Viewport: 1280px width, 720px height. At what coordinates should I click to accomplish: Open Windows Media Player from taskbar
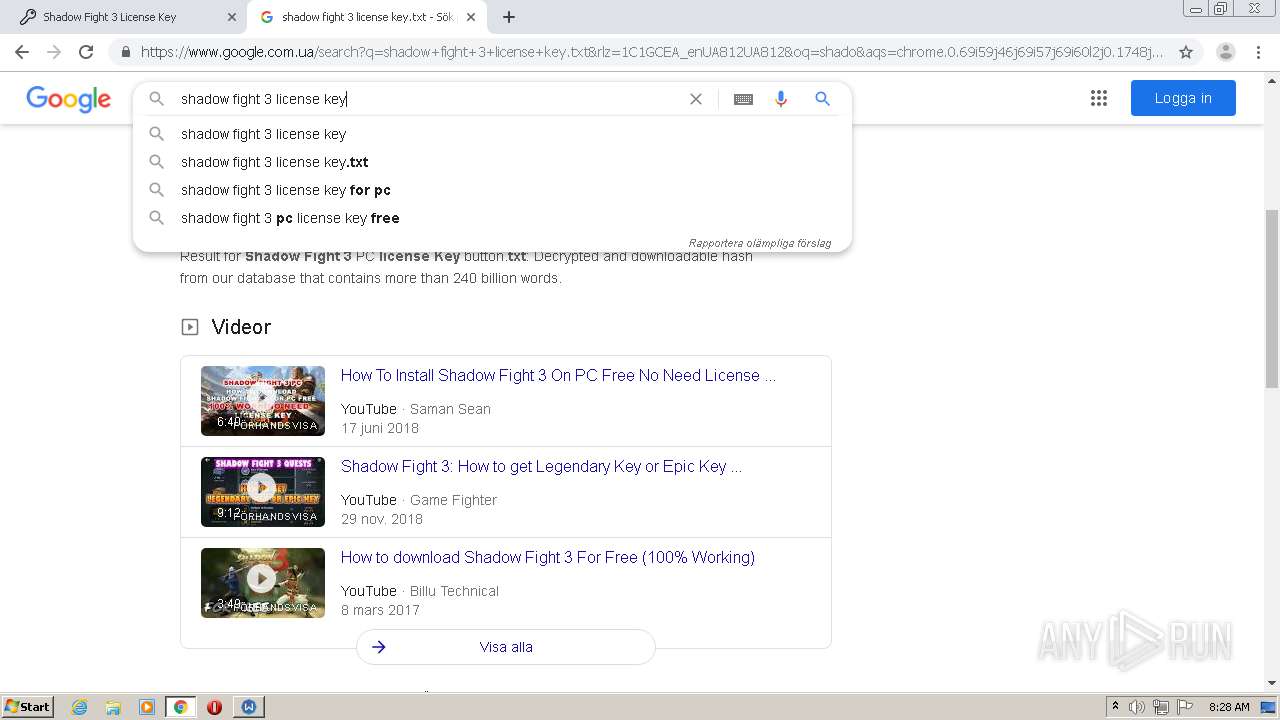pyautogui.click(x=147, y=707)
